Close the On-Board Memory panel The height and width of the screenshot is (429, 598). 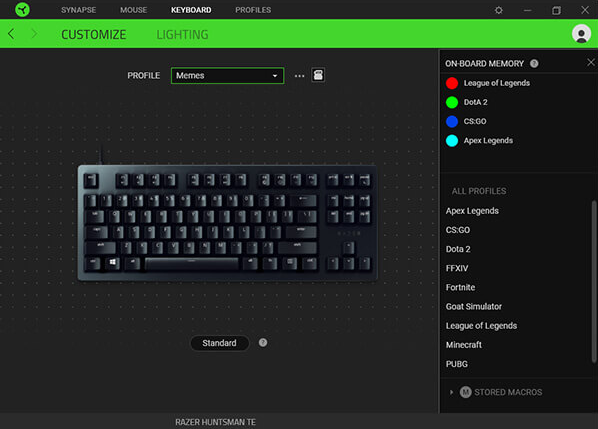pos(590,62)
